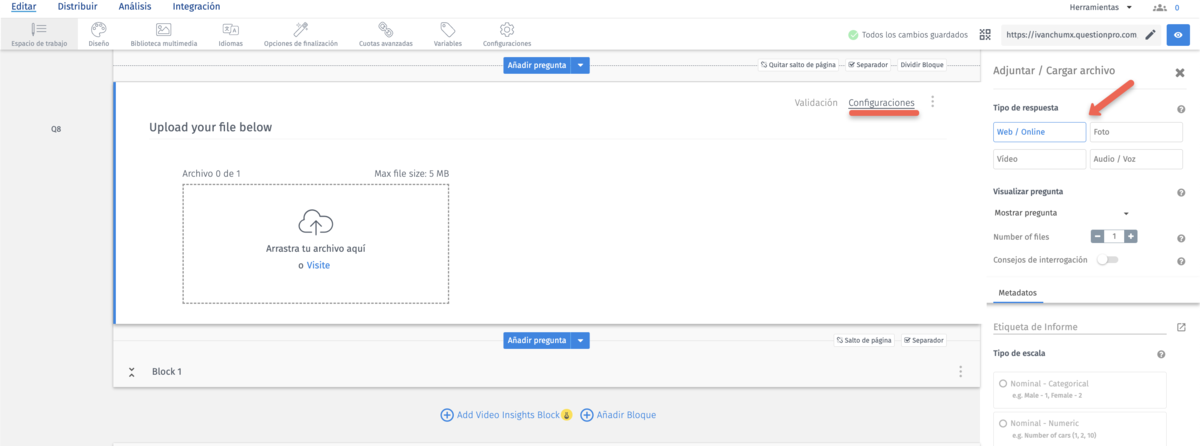Open Block 1 three-dot options menu
This screenshot has width=1200, height=446.
pos(961,371)
